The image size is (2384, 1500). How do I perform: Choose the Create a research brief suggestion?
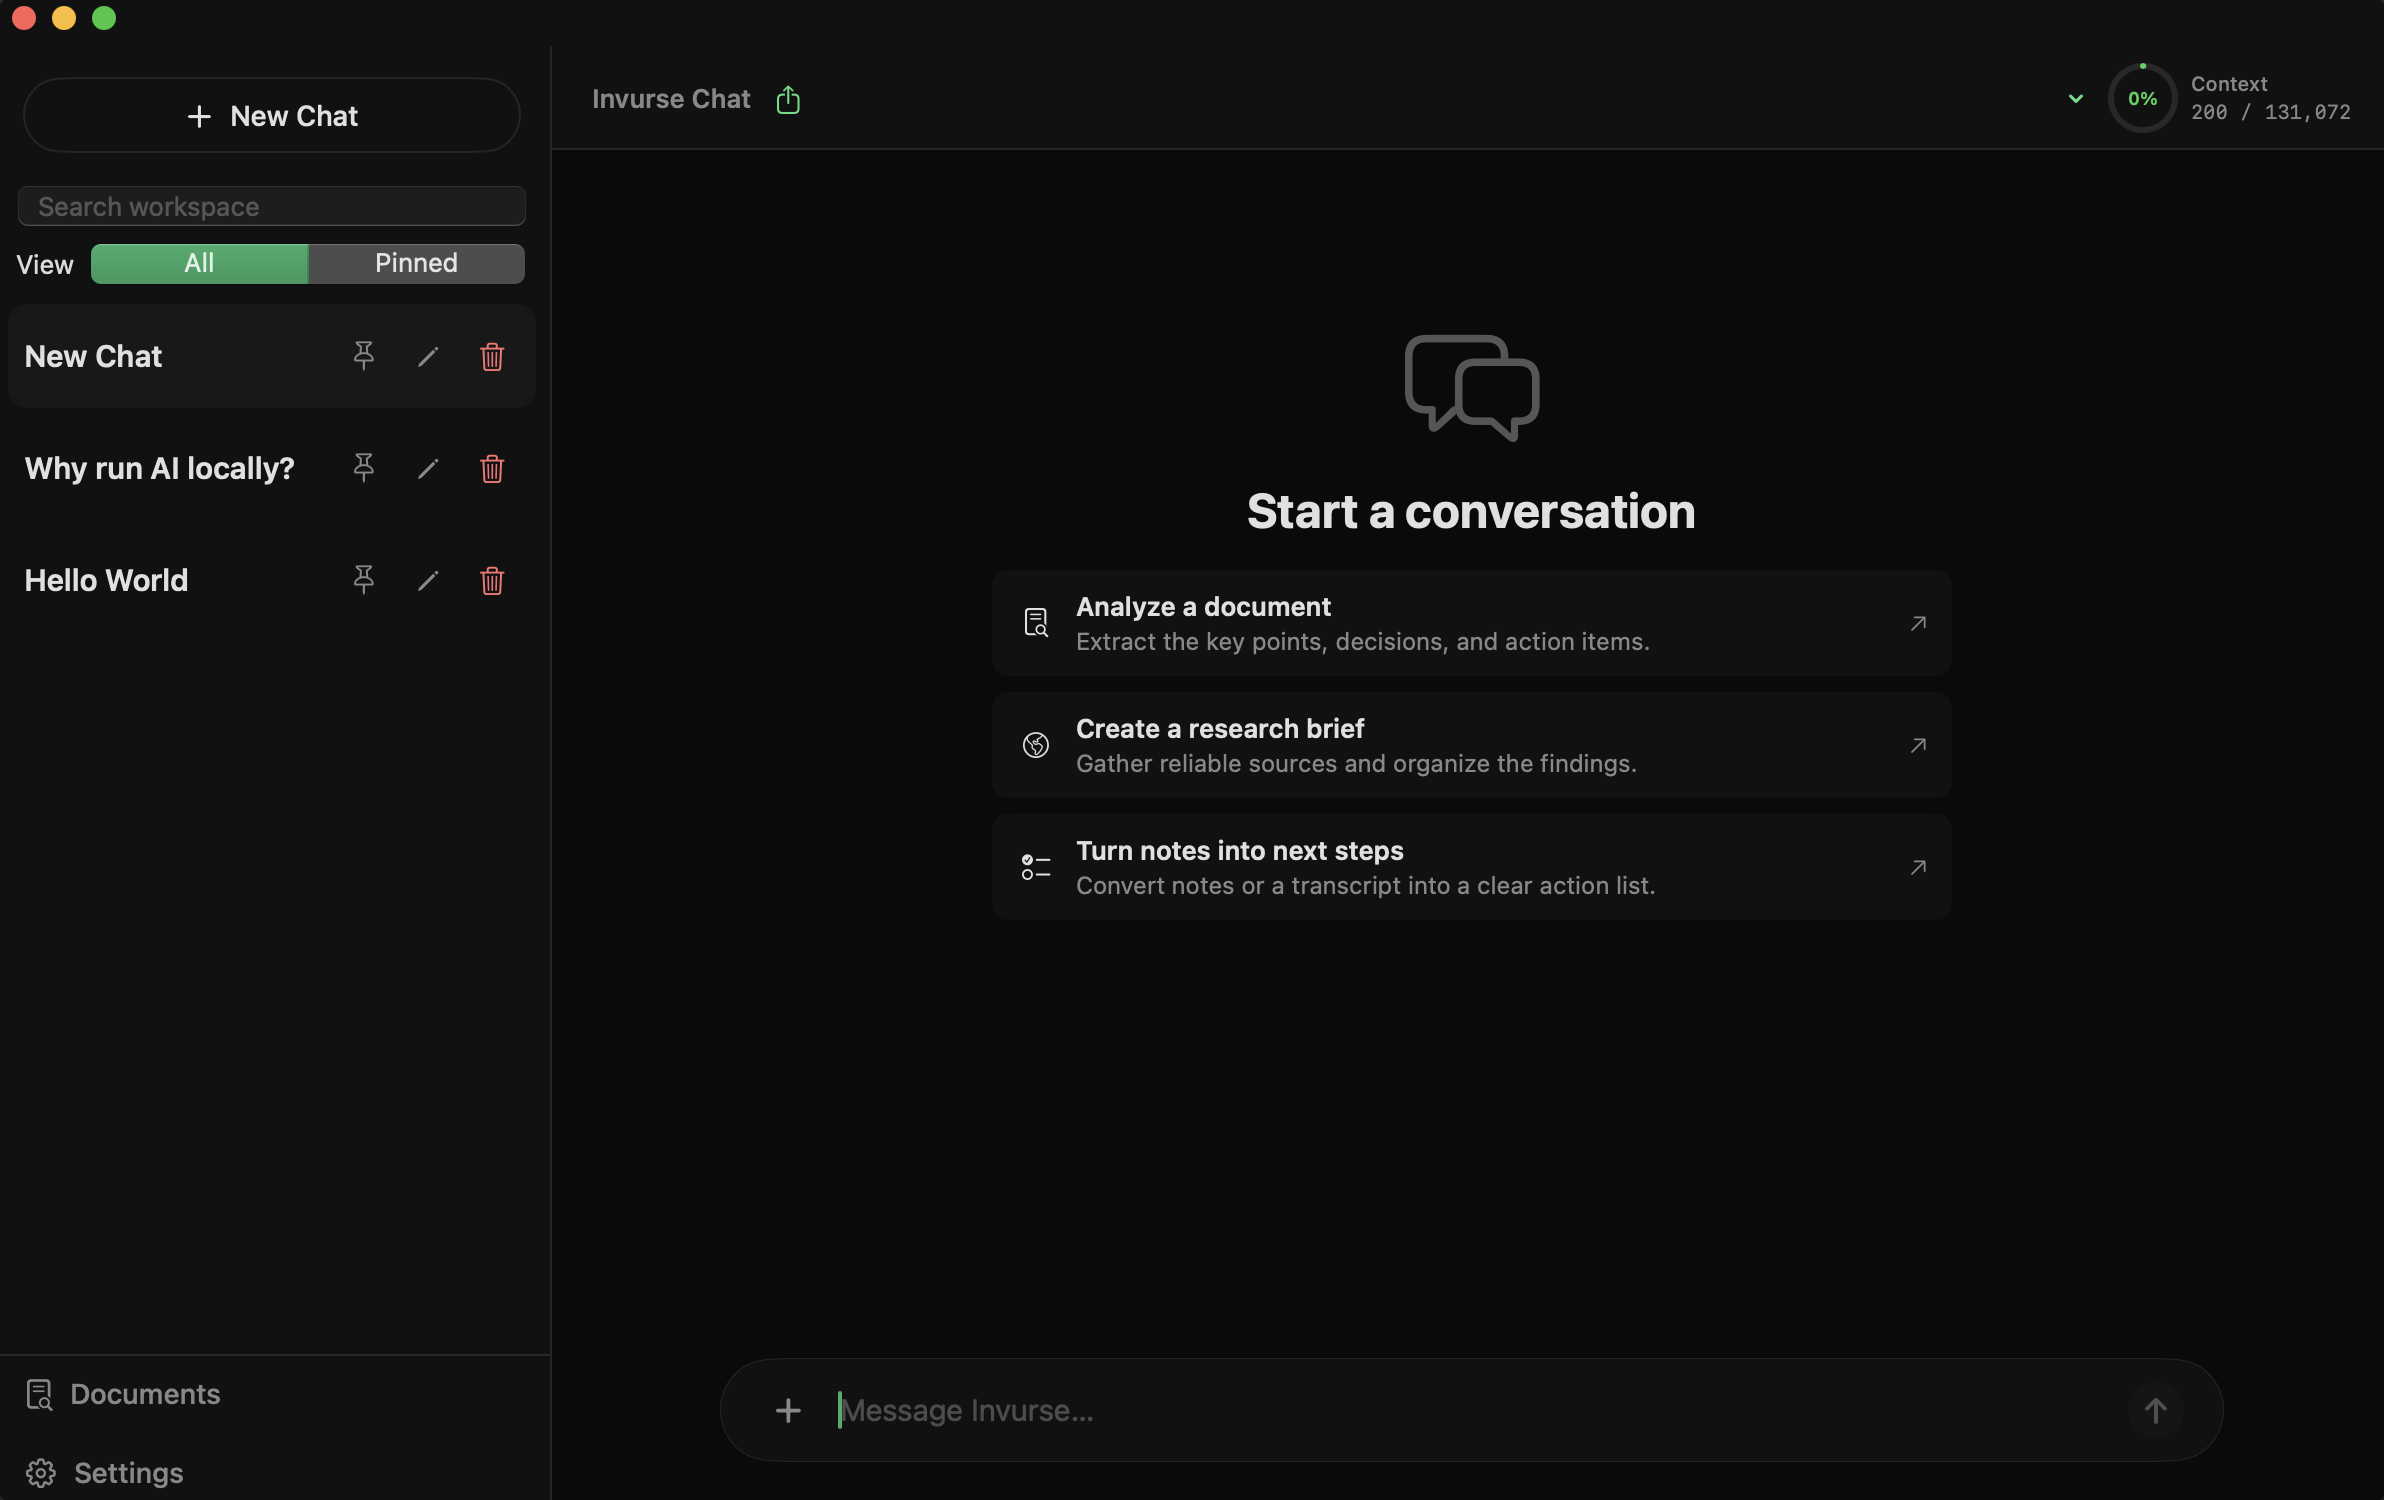point(1471,745)
